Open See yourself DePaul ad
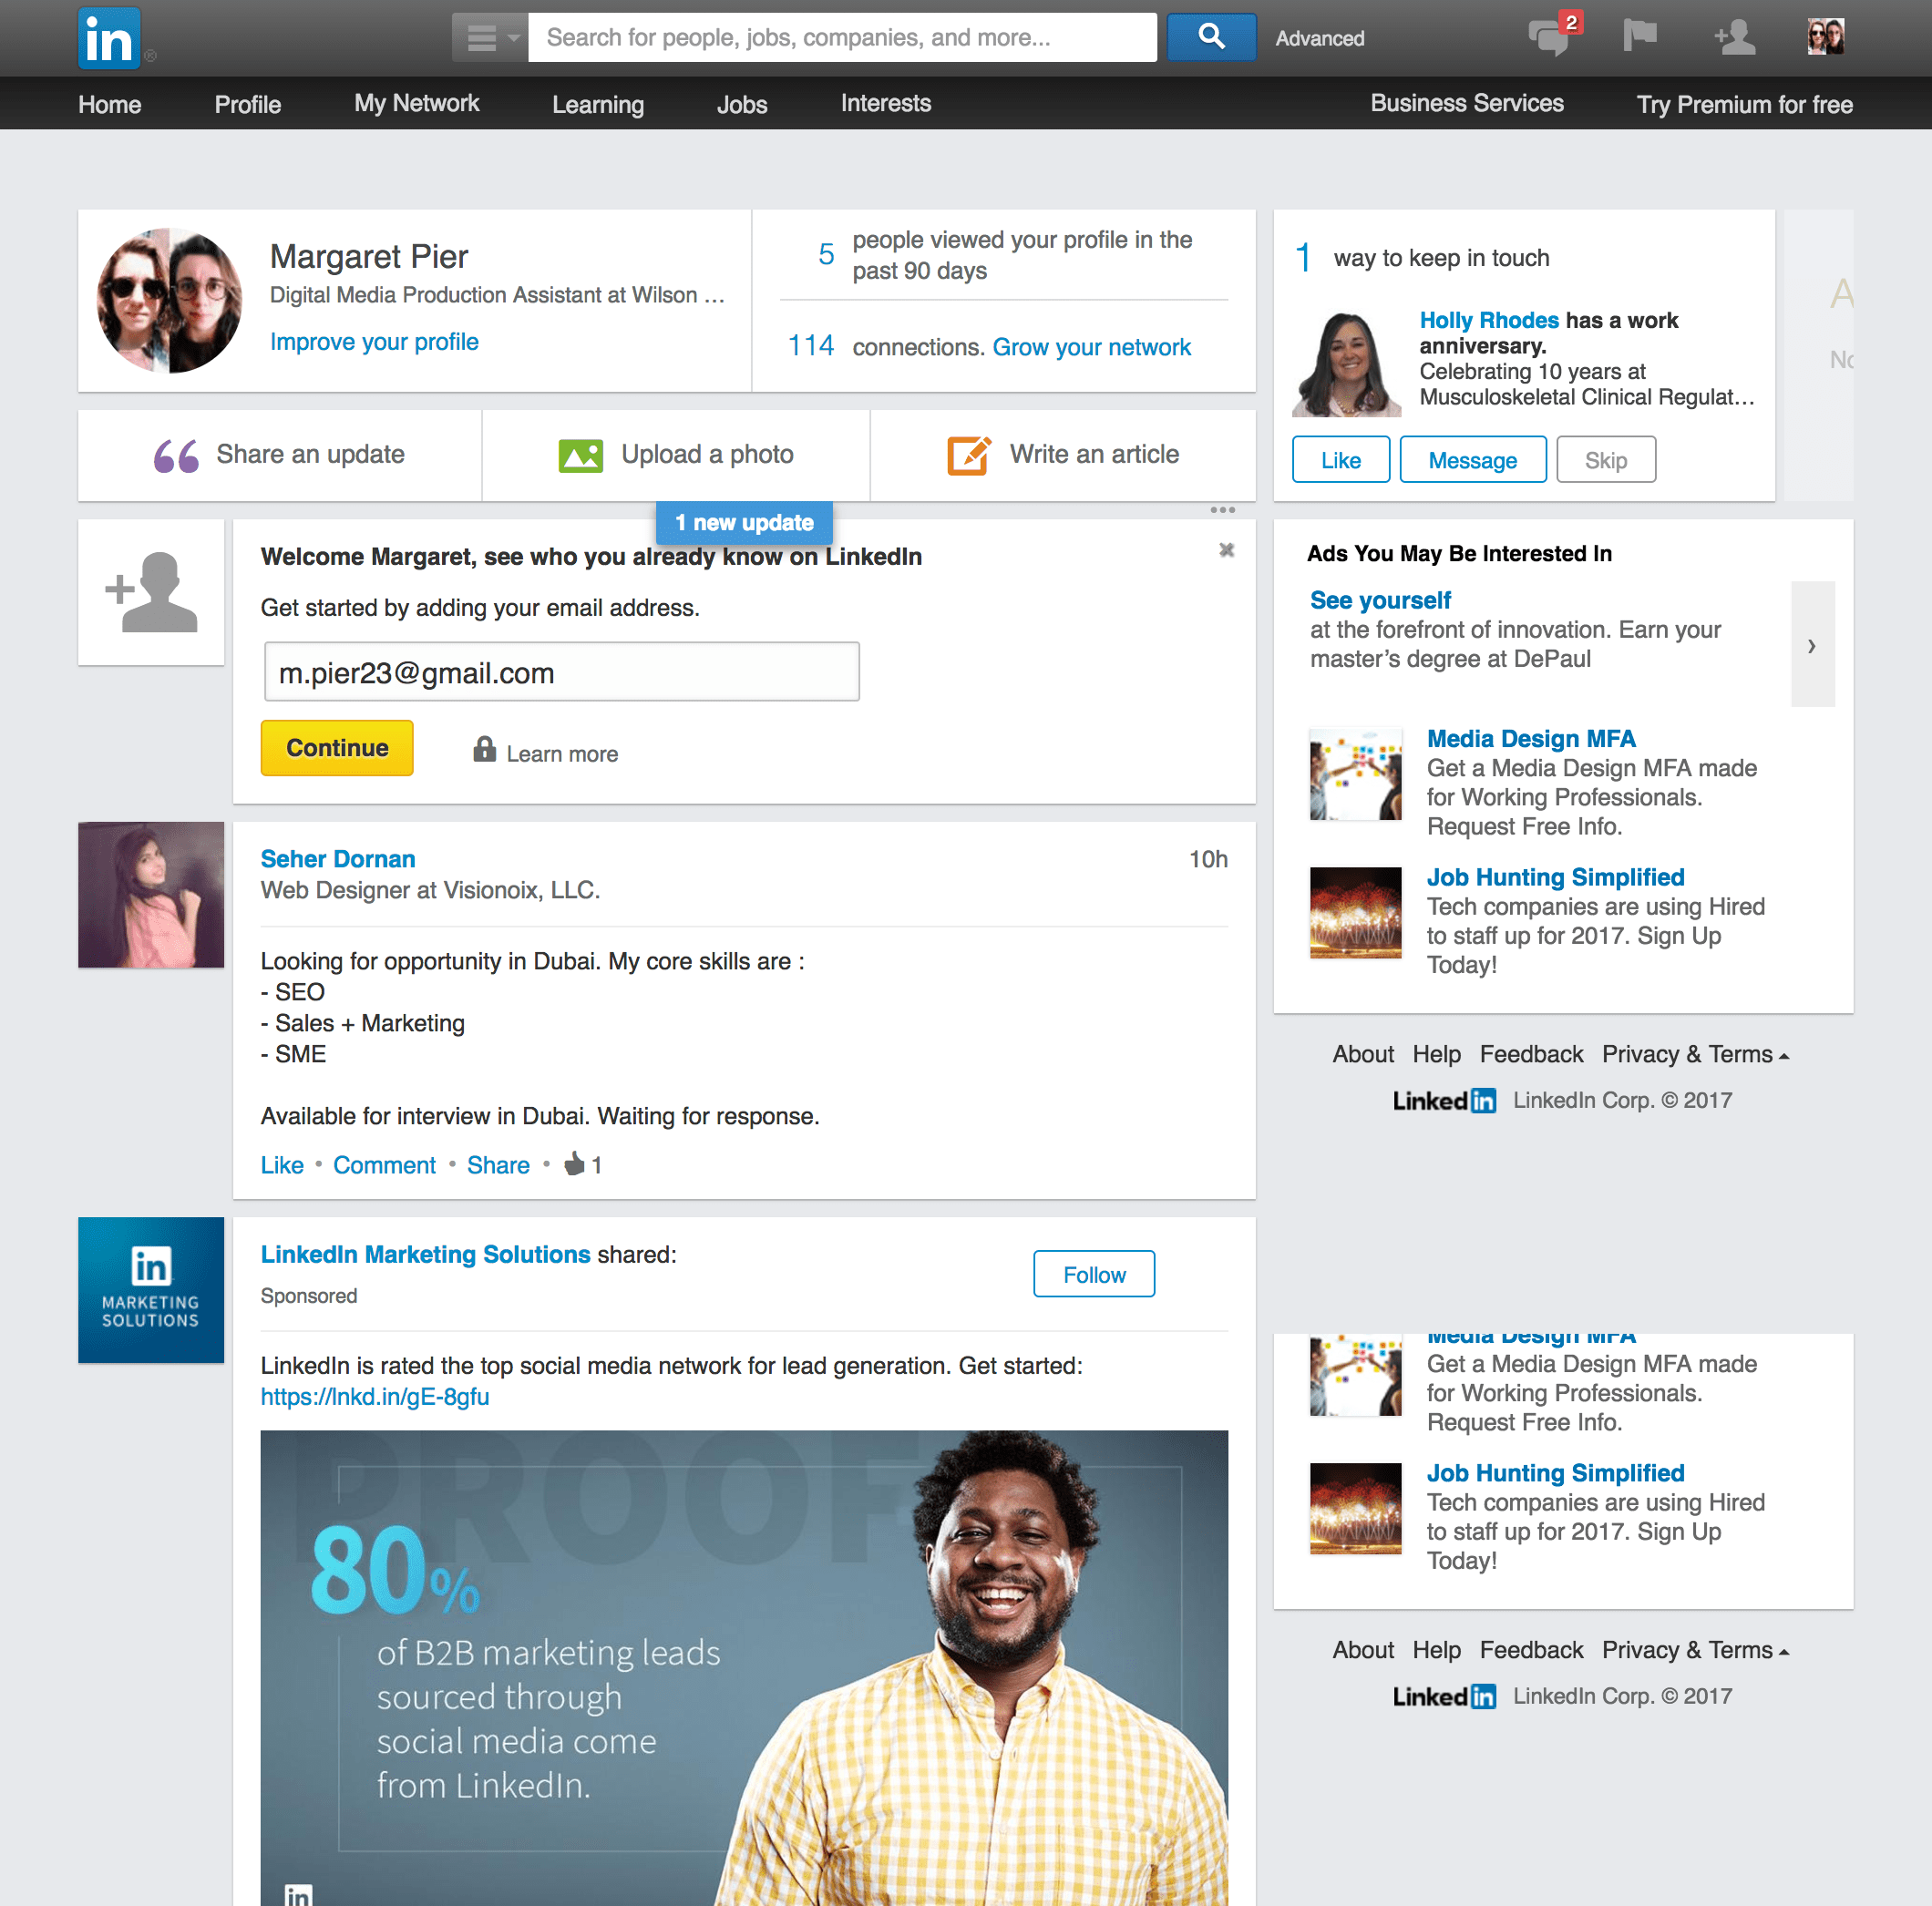1932x1906 pixels. pyautogui.click(x=1380, y=600)
